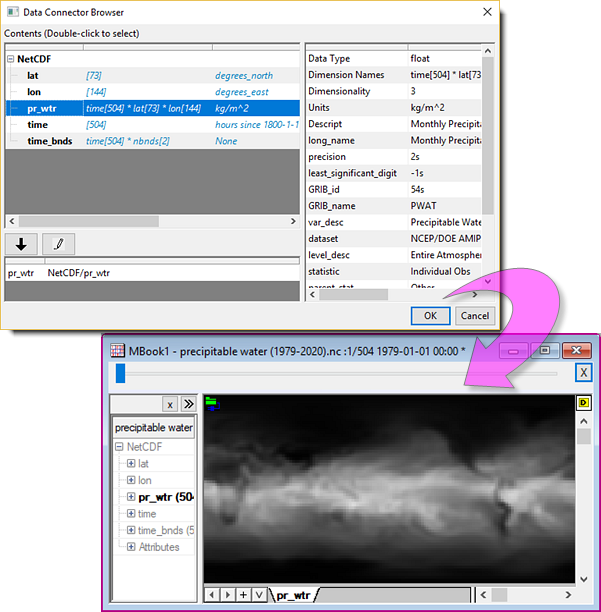This screenshot has height=612, width=601.
Task: Click the GRIB_name value PWAT
Action: pos(423,206)
